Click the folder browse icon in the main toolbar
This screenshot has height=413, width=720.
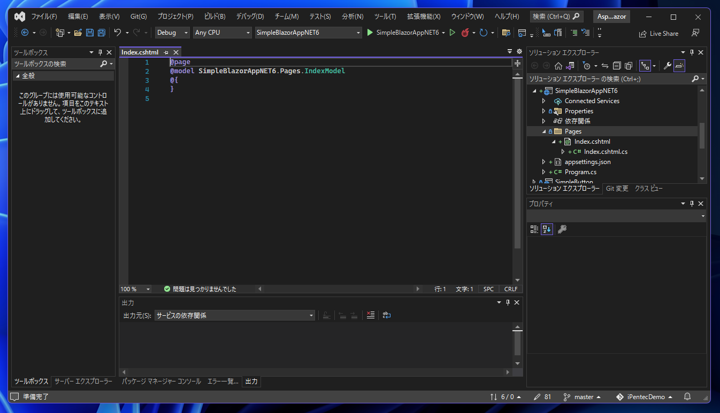(x=506, y=33)
